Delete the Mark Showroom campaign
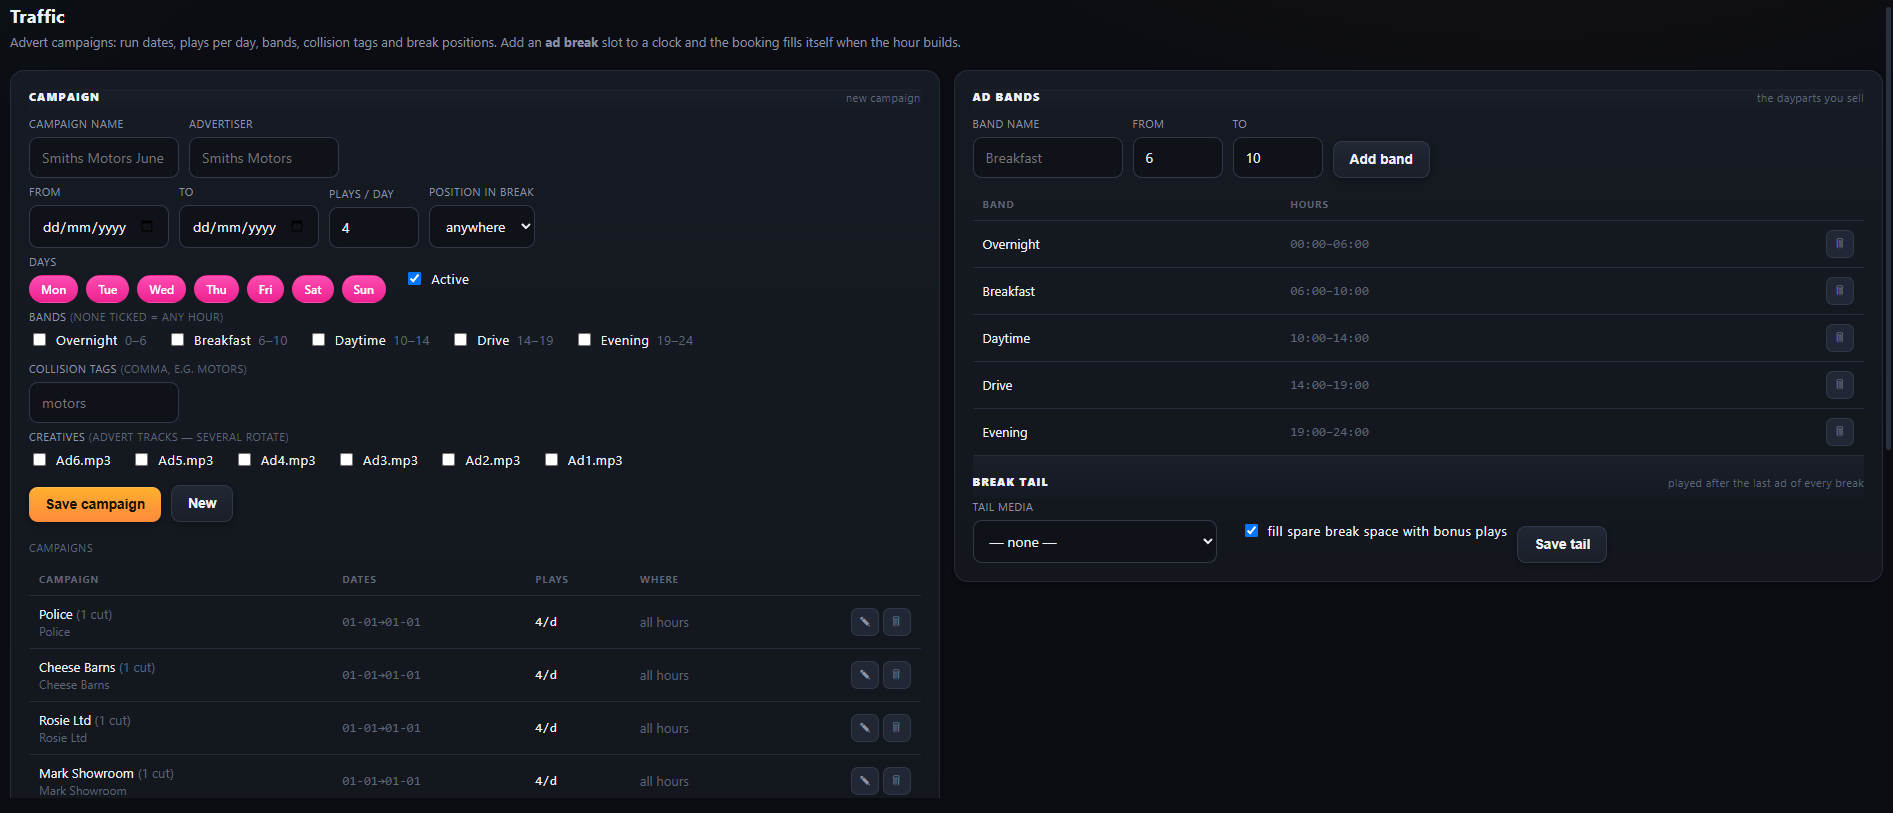 pyautogui.click(x=897, y=781)
